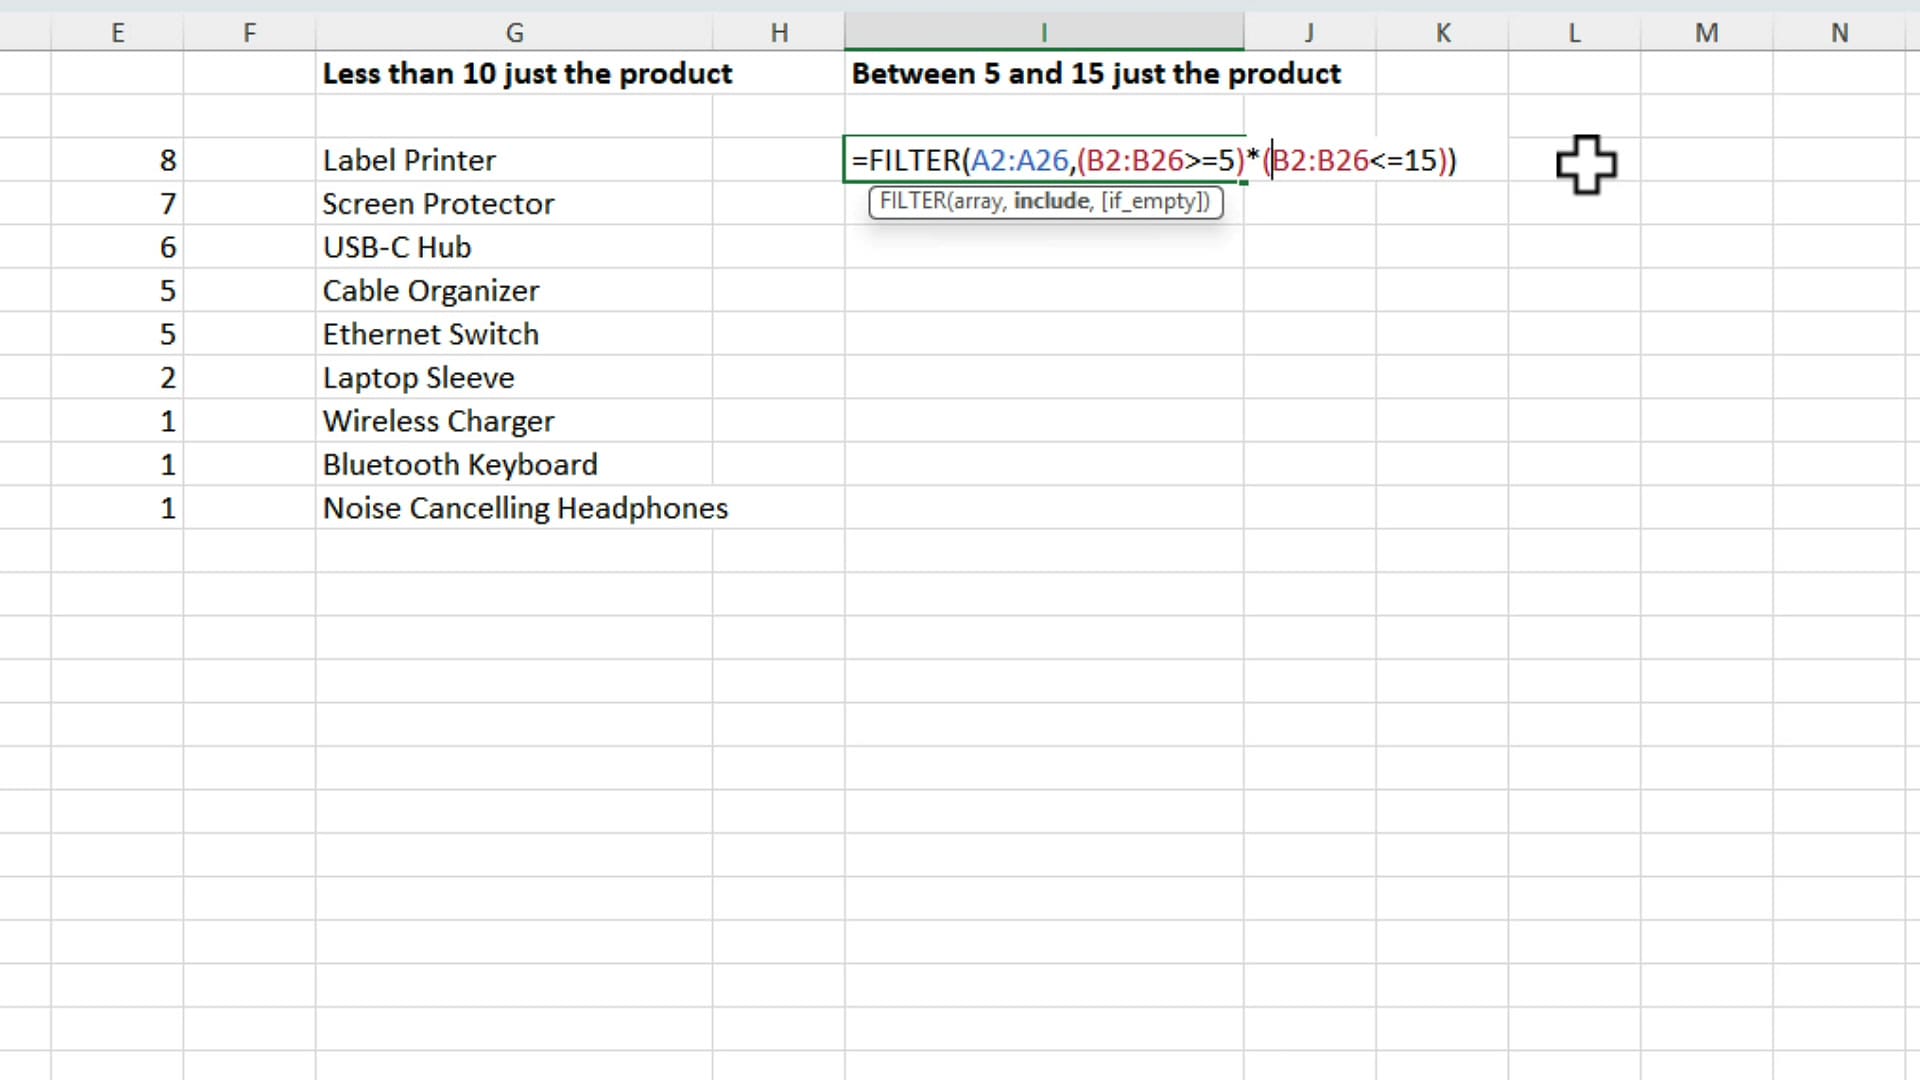
Task: Select column F header
Action: (x=249, y=32)
